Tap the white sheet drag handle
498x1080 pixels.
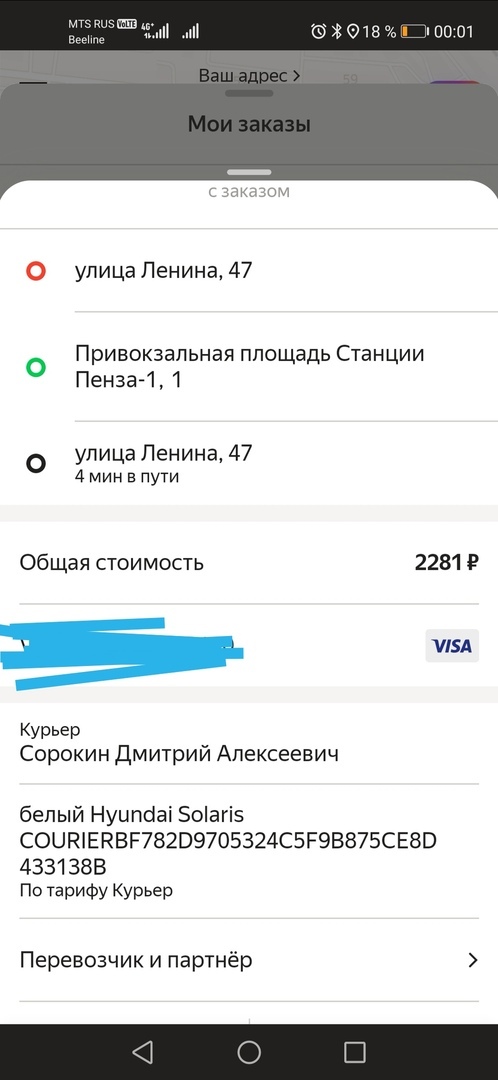coord(249,172)
